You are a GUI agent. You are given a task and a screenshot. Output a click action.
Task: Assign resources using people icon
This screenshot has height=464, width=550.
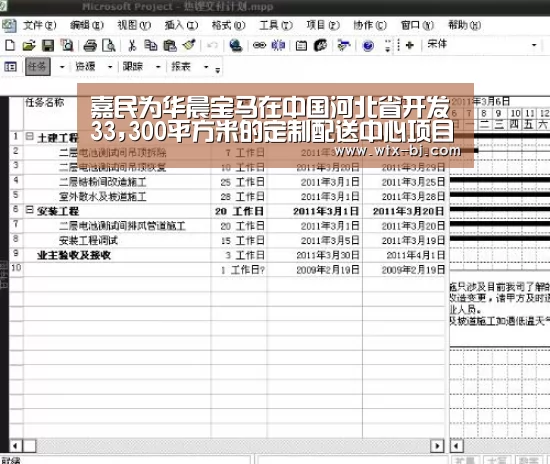tap(344, 45)
